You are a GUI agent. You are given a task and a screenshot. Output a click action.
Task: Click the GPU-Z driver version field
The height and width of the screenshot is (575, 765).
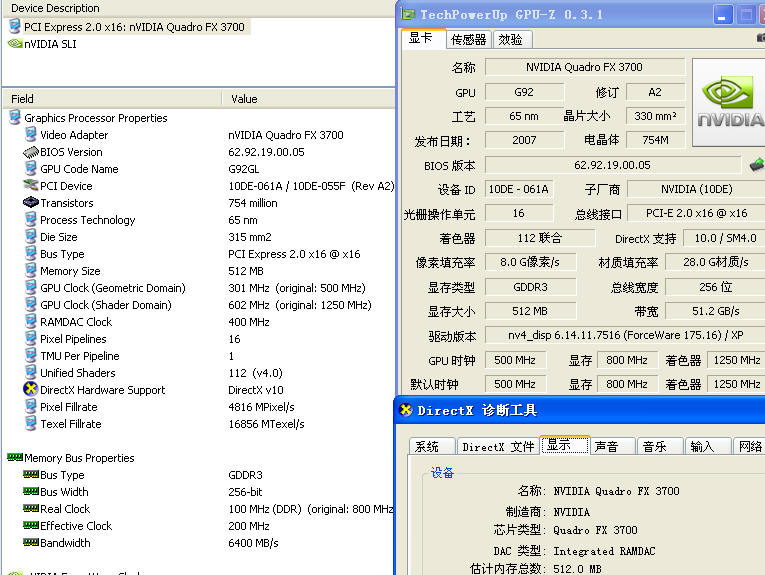click(x=624, y=335)
